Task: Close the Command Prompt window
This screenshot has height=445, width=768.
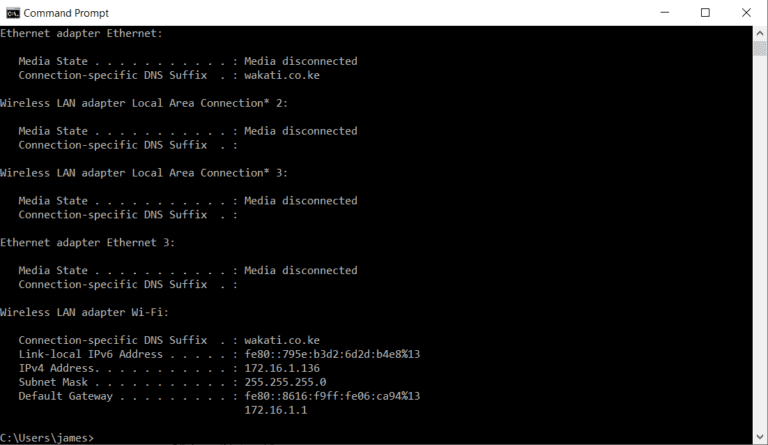Action: pos(746,13)
